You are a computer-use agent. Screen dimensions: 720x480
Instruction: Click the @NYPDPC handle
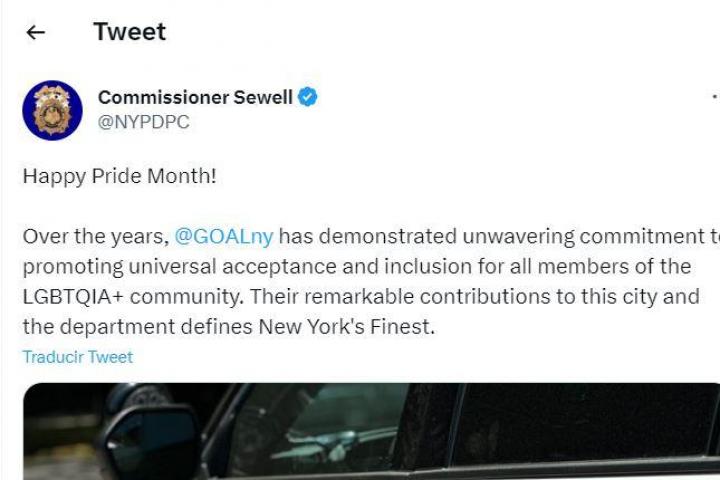(x=143, y=122)
